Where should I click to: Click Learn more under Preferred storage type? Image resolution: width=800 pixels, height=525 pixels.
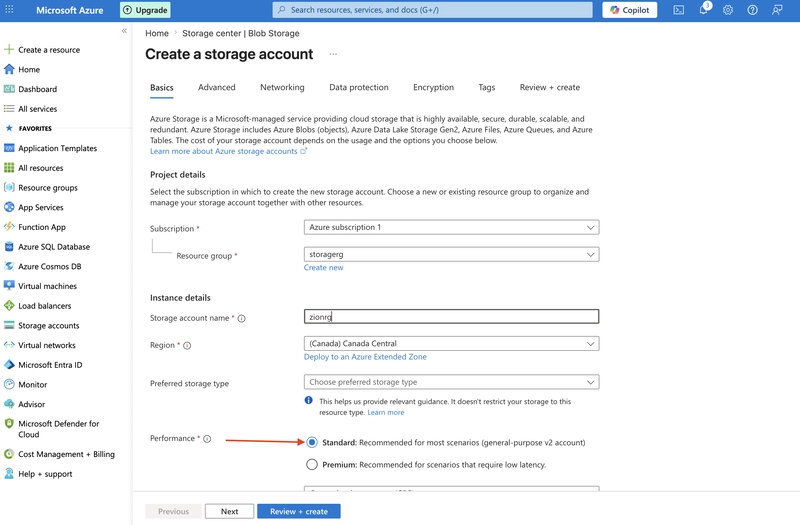[x=386, y=412]
